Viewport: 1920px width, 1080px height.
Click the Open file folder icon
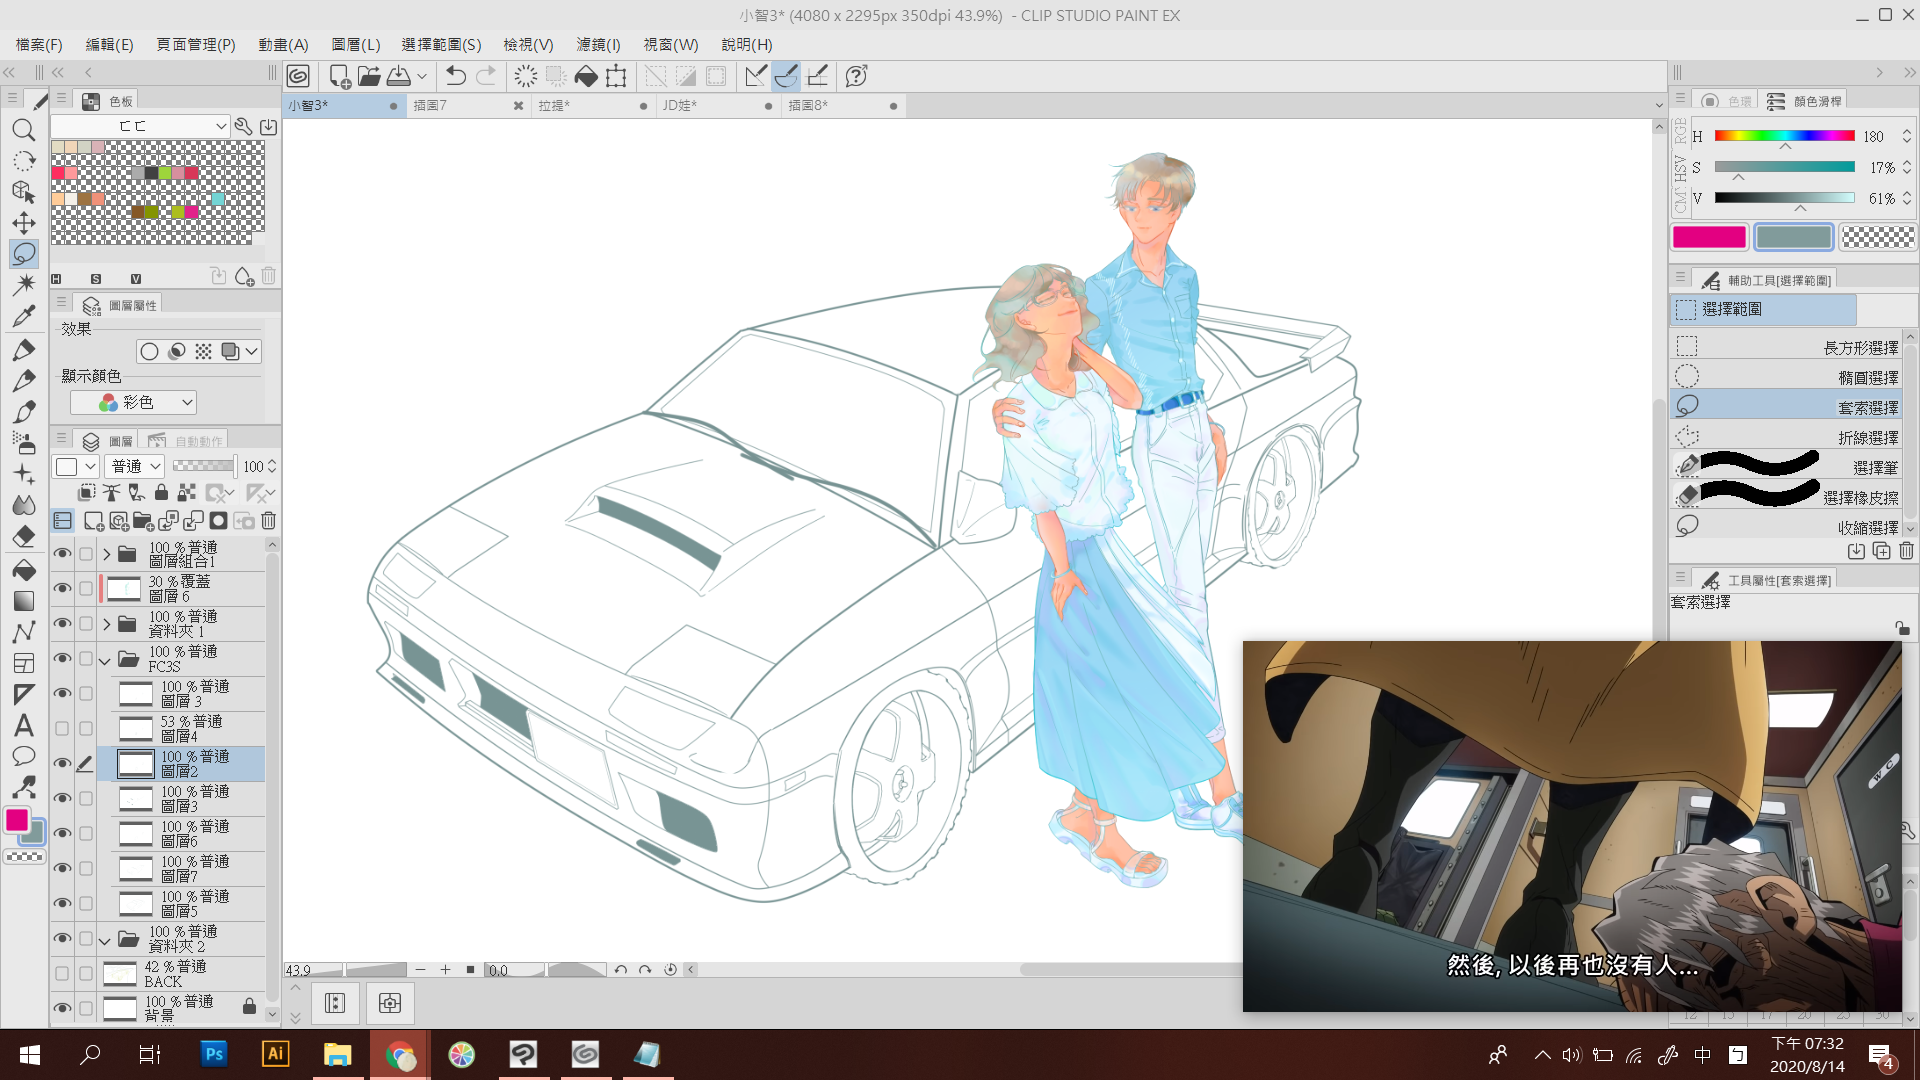coord(369,76)
